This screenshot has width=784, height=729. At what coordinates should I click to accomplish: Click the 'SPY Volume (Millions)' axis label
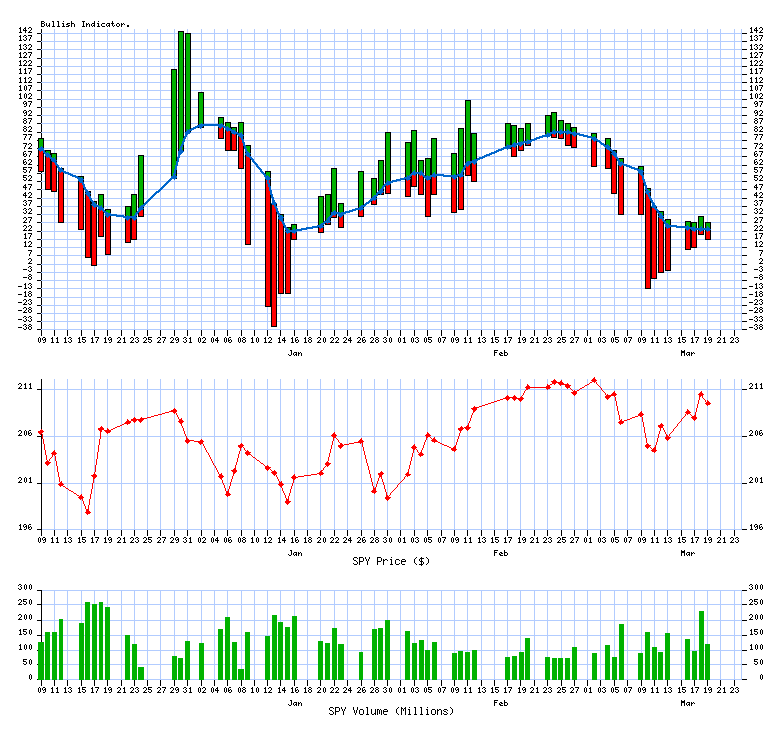coord(391,711)
